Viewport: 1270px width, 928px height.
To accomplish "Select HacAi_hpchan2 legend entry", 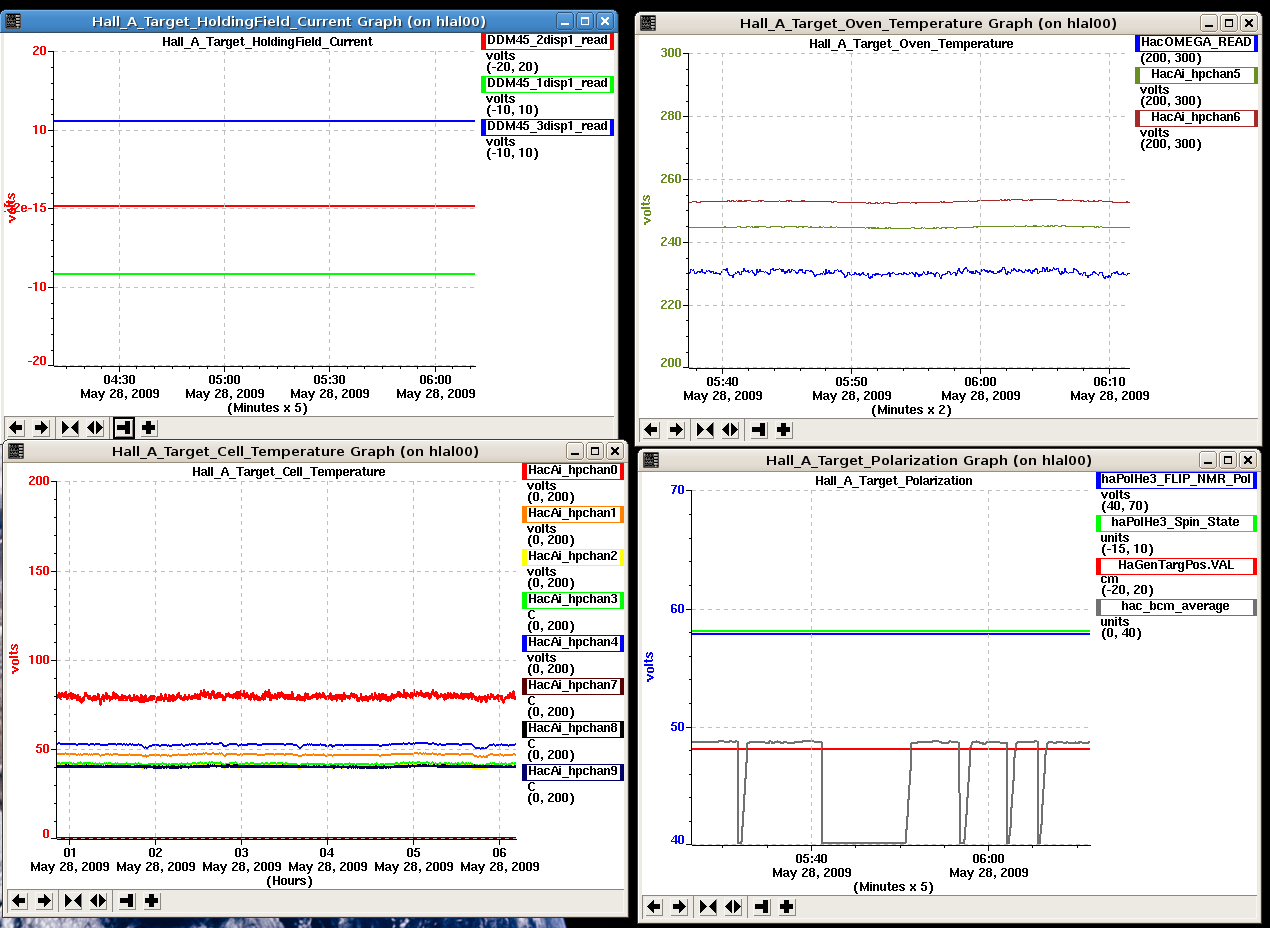I will pyautogui.click(x=573, y=556).
